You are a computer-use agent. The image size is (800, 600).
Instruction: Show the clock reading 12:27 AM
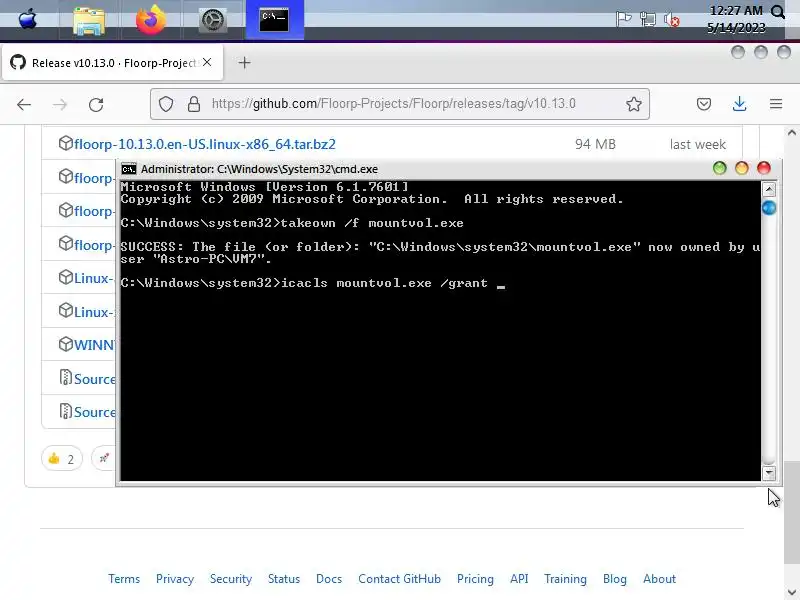point(736,11)
